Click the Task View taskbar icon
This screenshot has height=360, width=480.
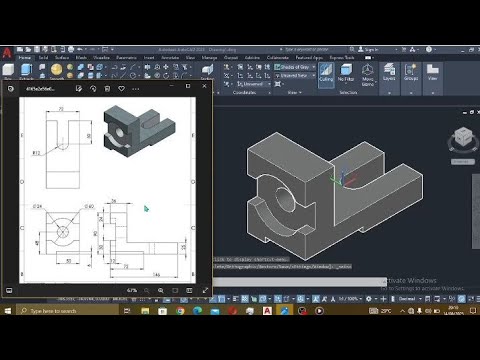click(127, 311)
